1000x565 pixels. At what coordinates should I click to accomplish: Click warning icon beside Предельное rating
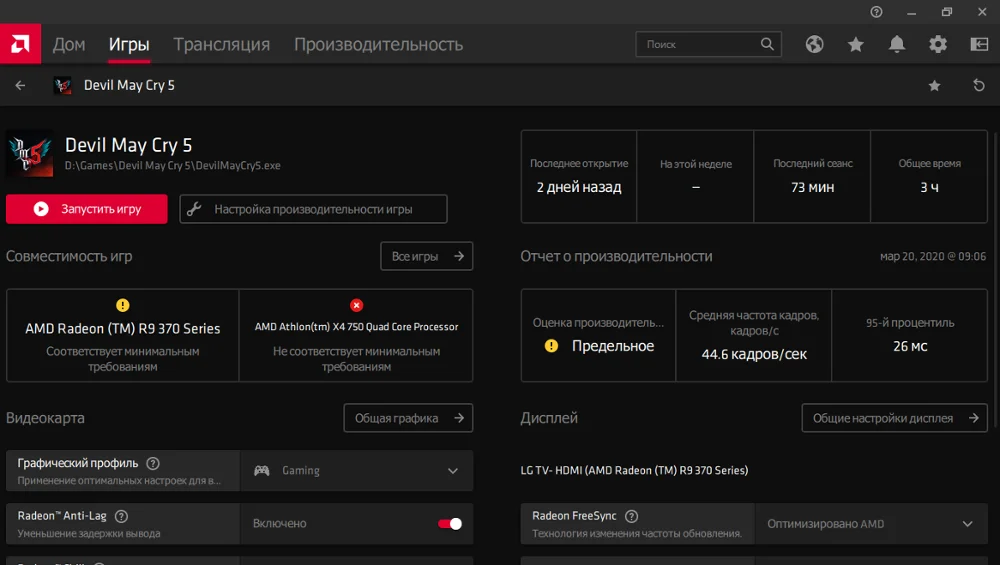[552, 346]
